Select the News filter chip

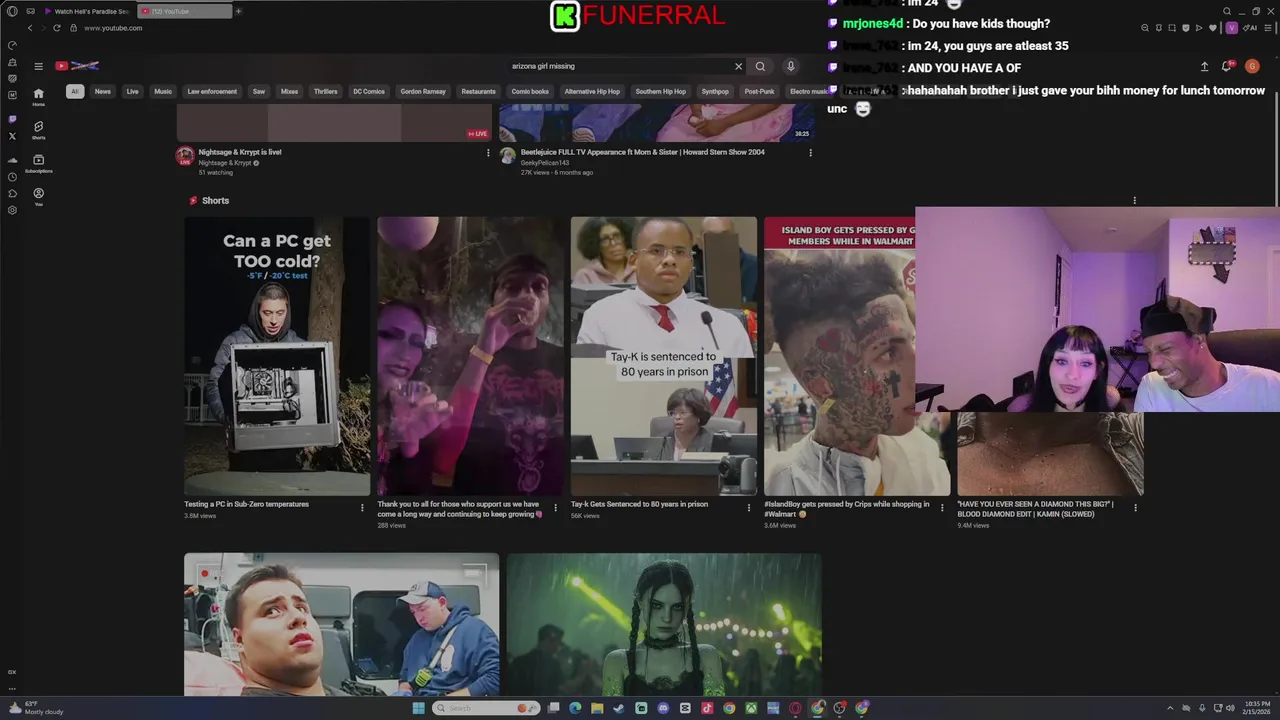(102, 91)
